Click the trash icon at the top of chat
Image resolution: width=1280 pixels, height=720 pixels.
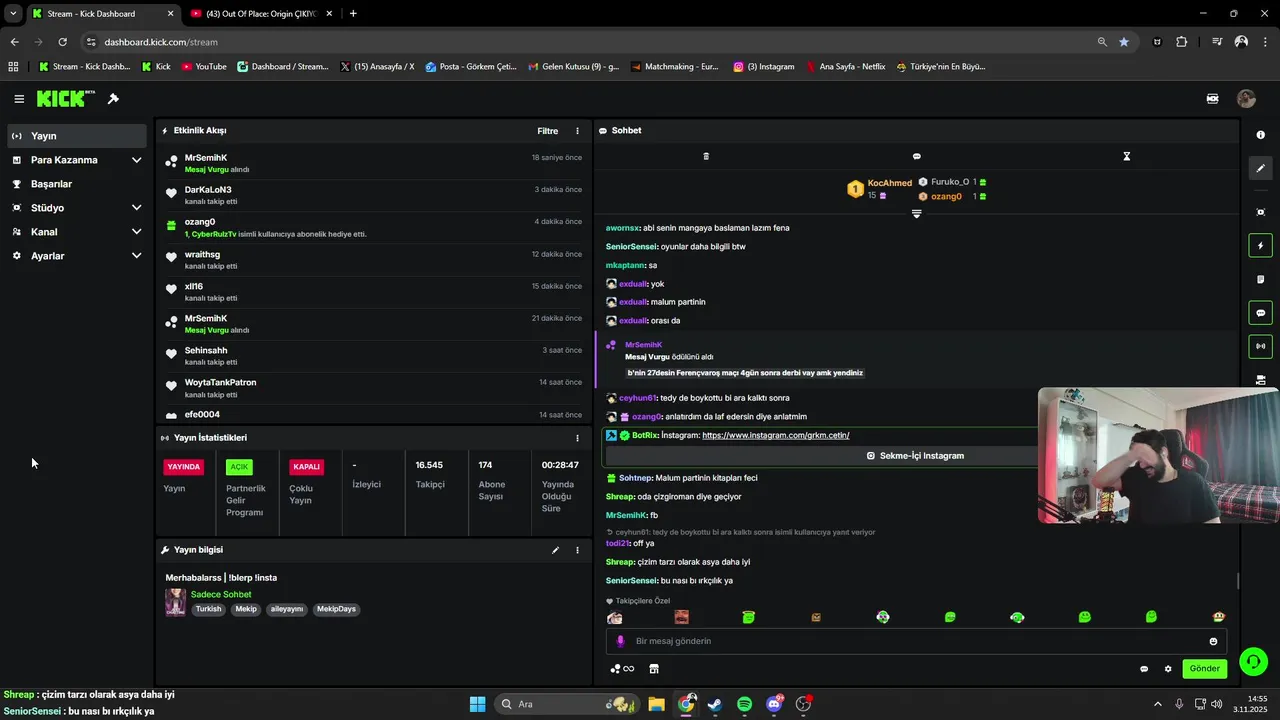point(706,156)
